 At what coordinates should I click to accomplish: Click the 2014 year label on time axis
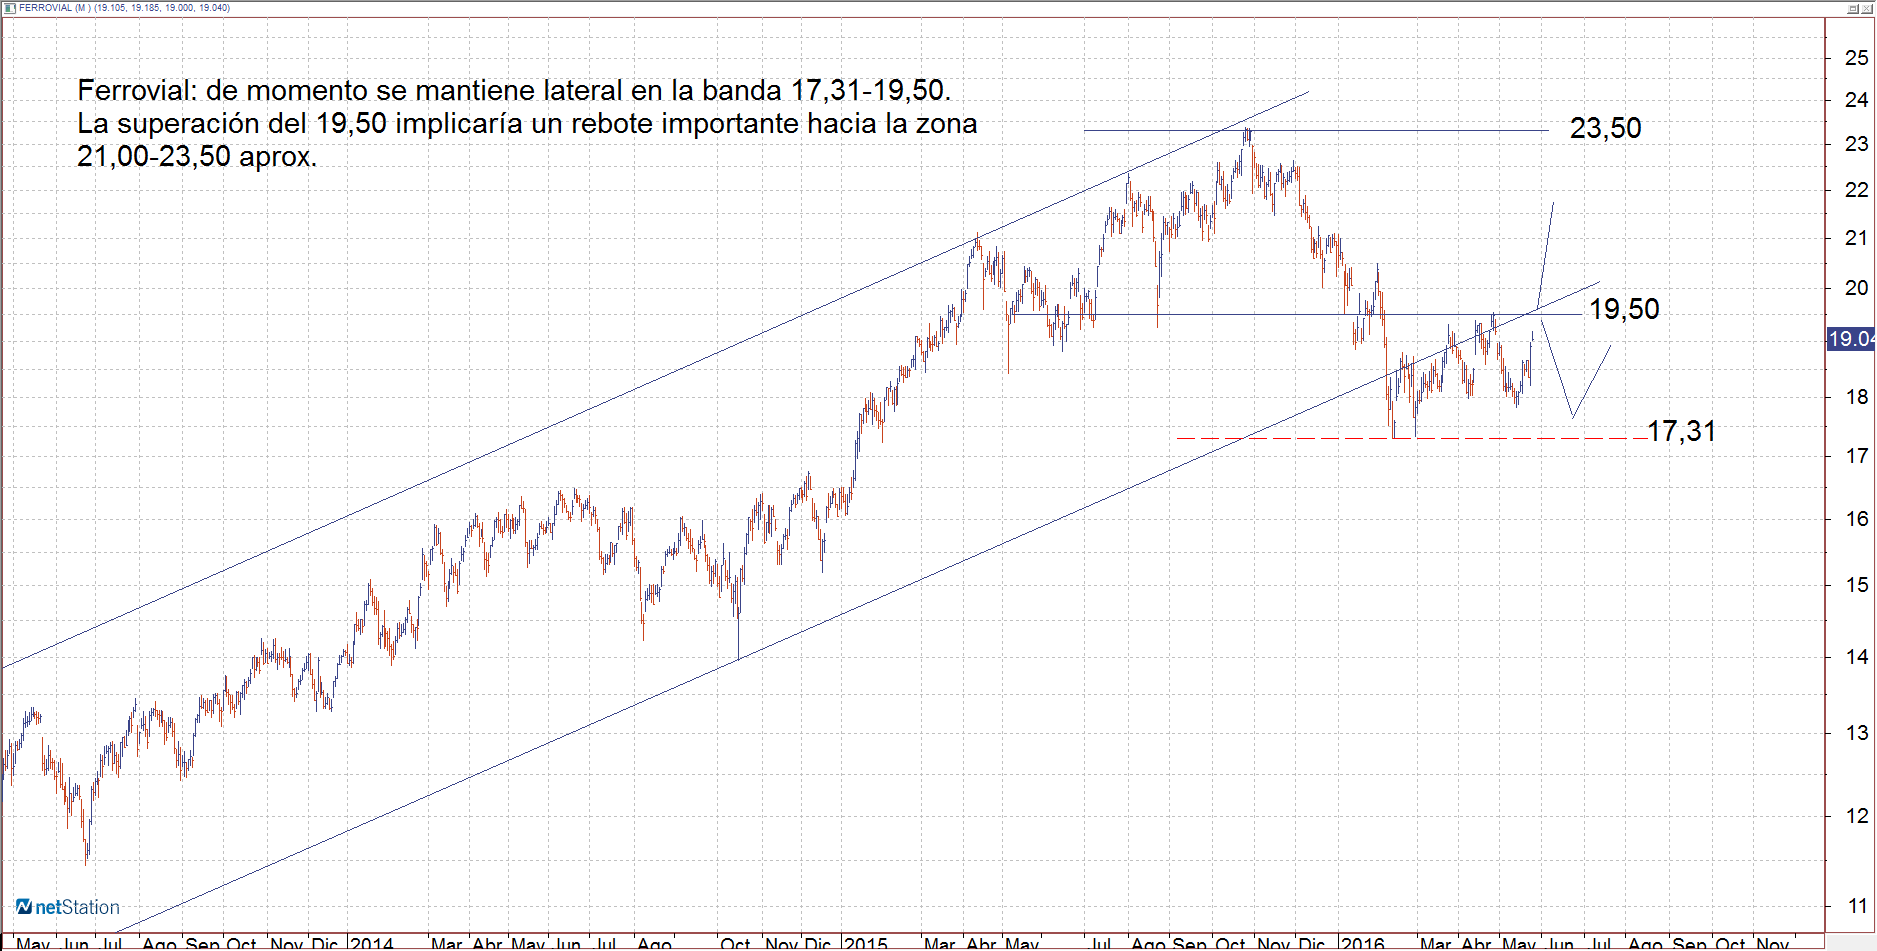coord(372,943)
